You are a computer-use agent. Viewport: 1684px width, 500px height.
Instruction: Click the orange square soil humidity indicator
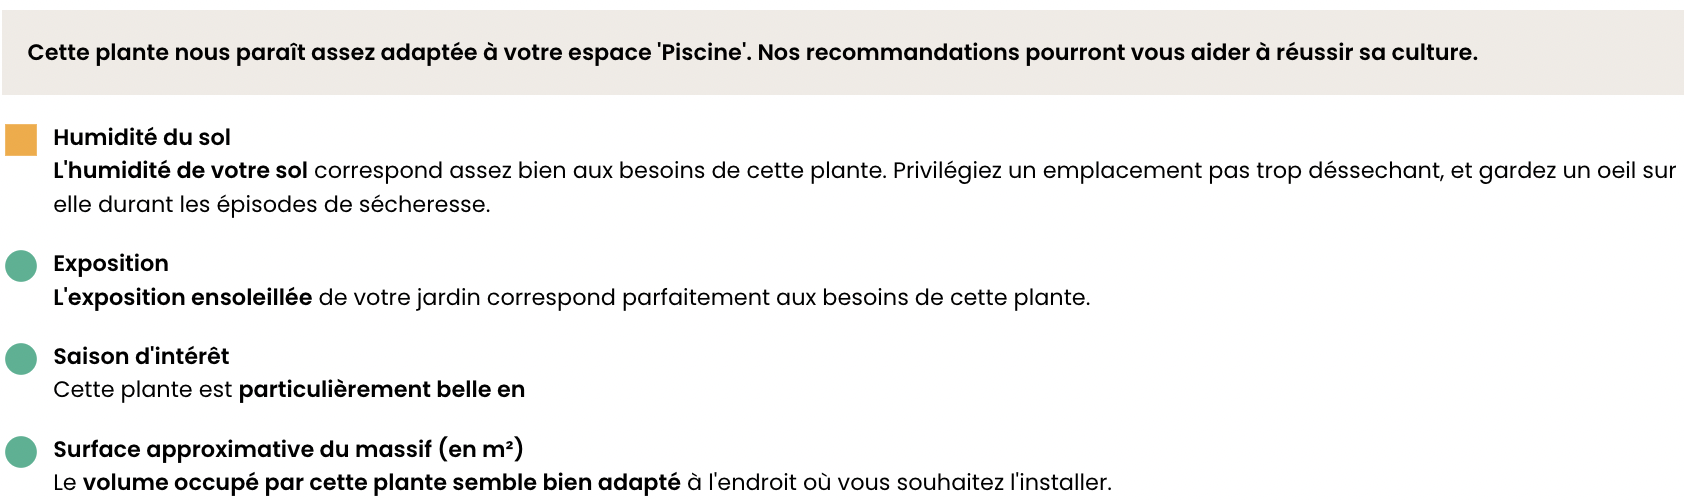(x=21, y=140)
